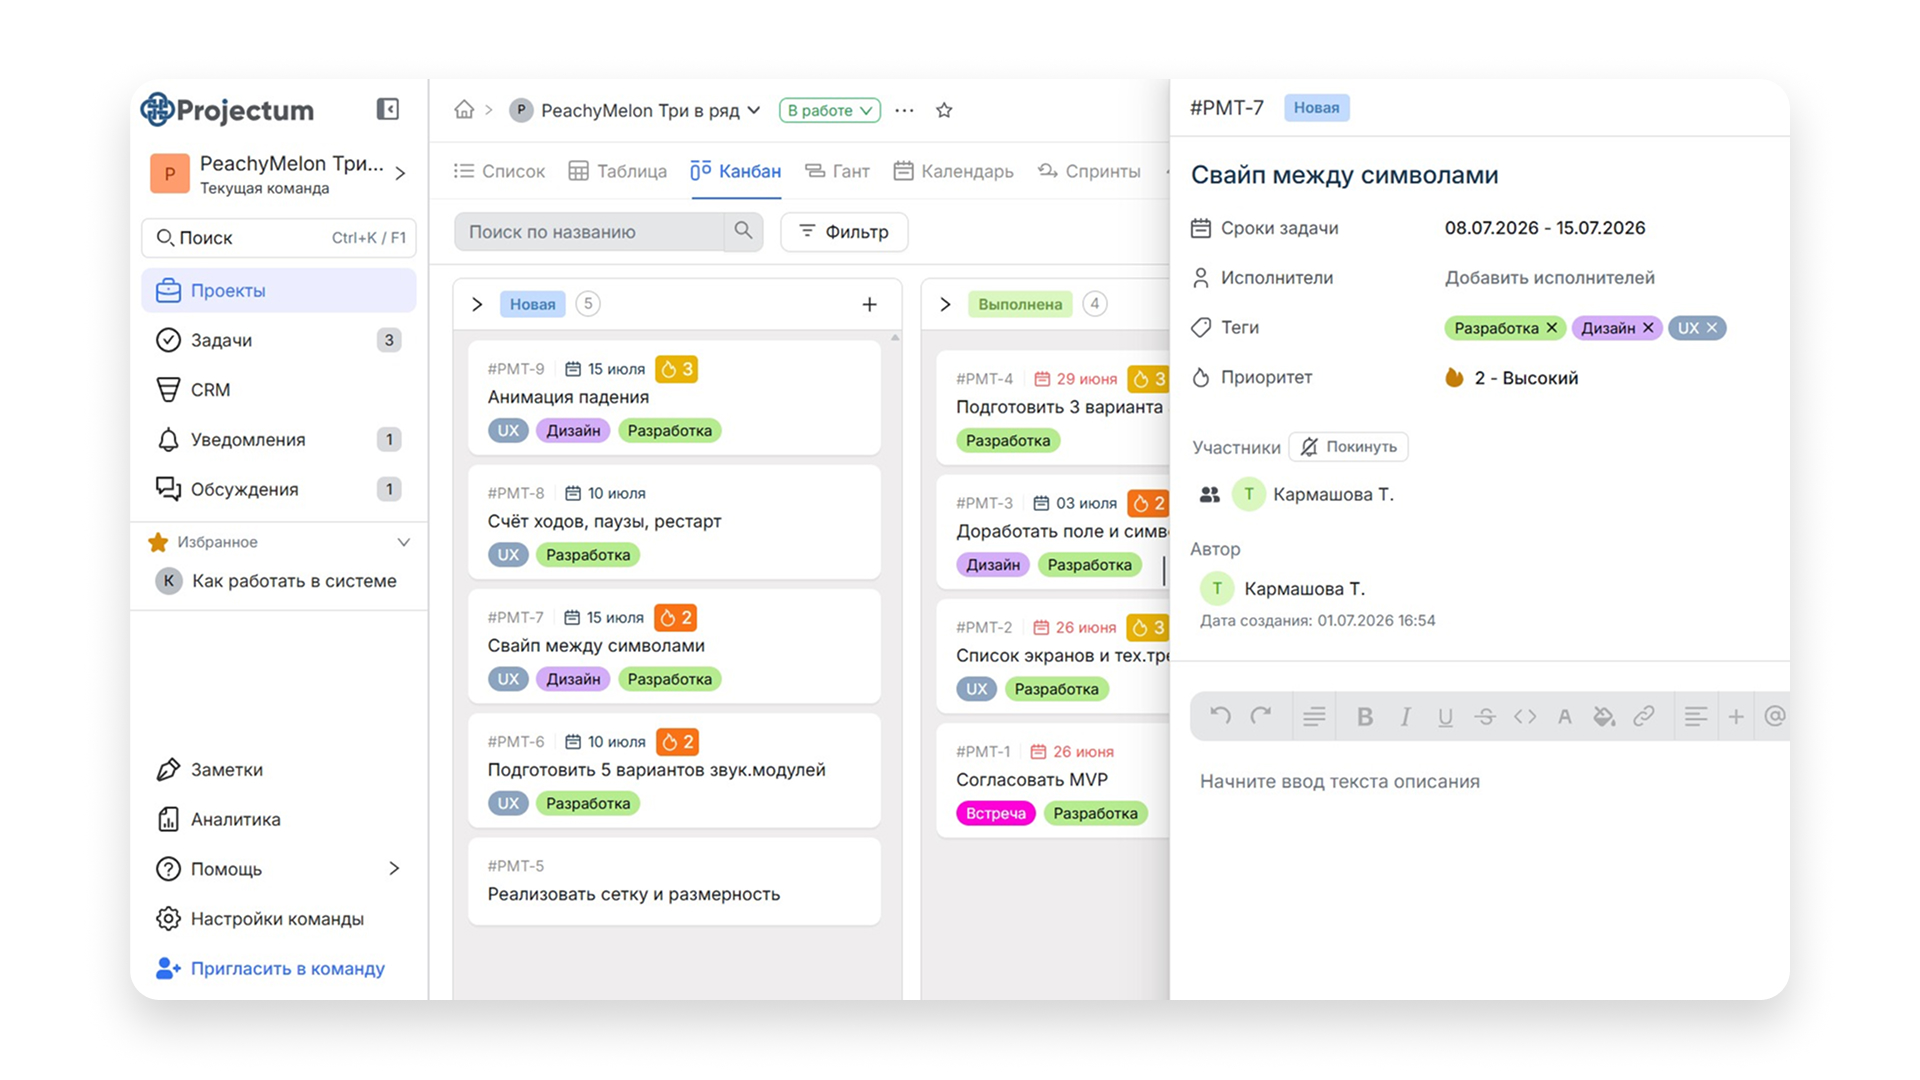Apply bold formatting in description editor

tap(1364, 716)
